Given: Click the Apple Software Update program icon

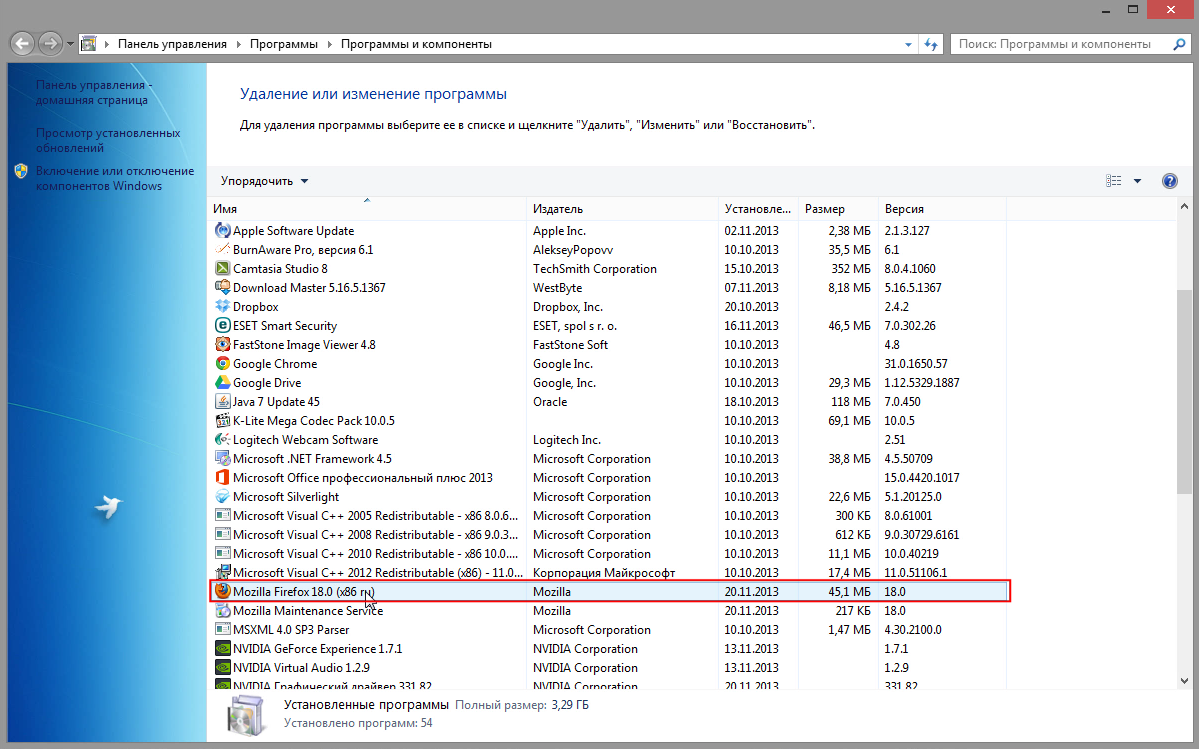Looking at the screenshot, I should coord(223,230).
